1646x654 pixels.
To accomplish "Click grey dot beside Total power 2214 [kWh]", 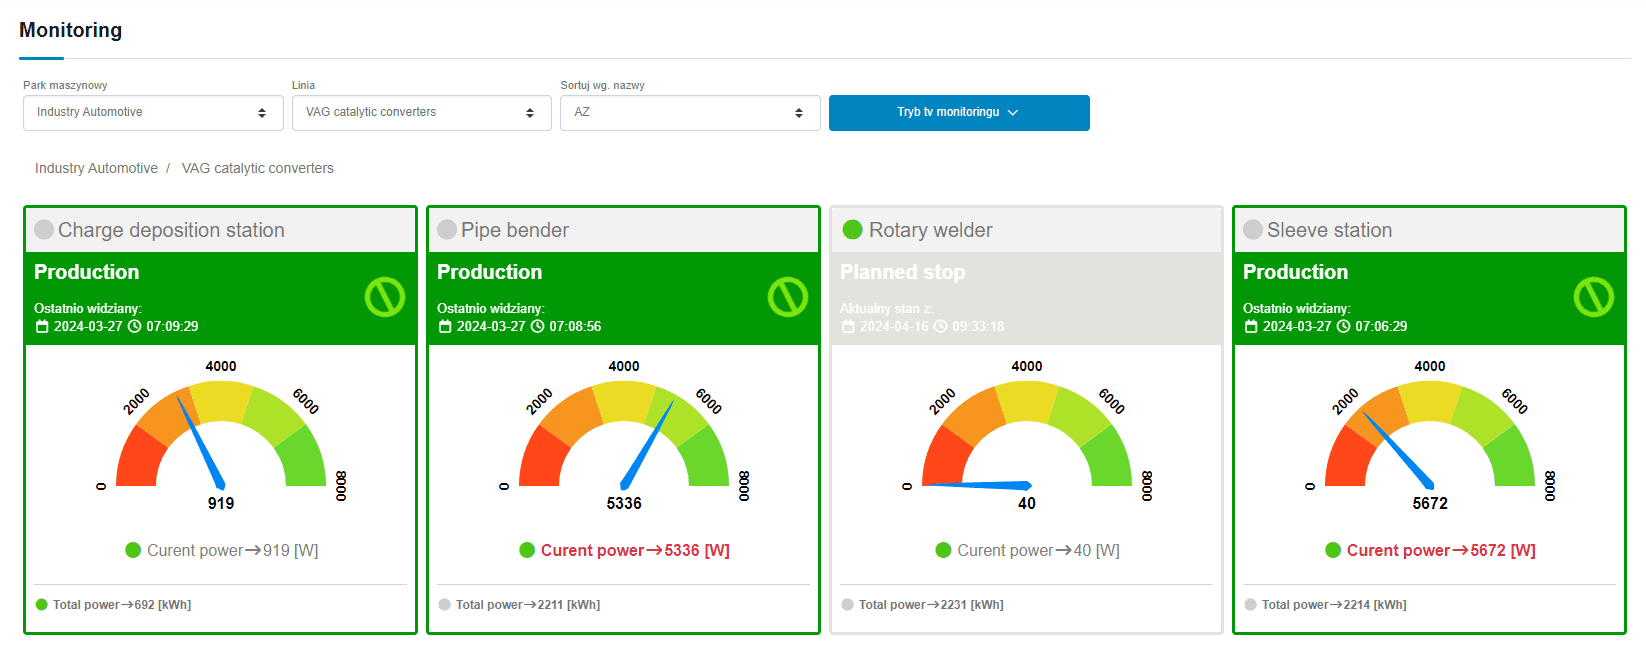I will (x=1250, y=604).
